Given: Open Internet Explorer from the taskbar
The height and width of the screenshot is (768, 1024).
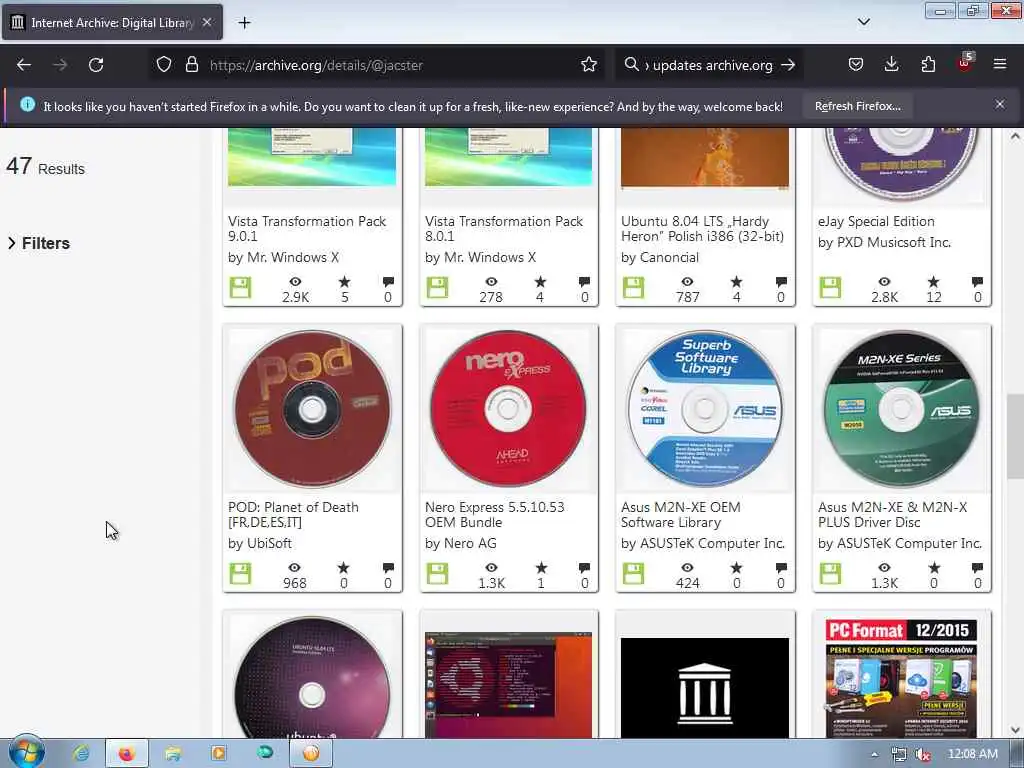Looking at the screenshot, I should (82, 754).
